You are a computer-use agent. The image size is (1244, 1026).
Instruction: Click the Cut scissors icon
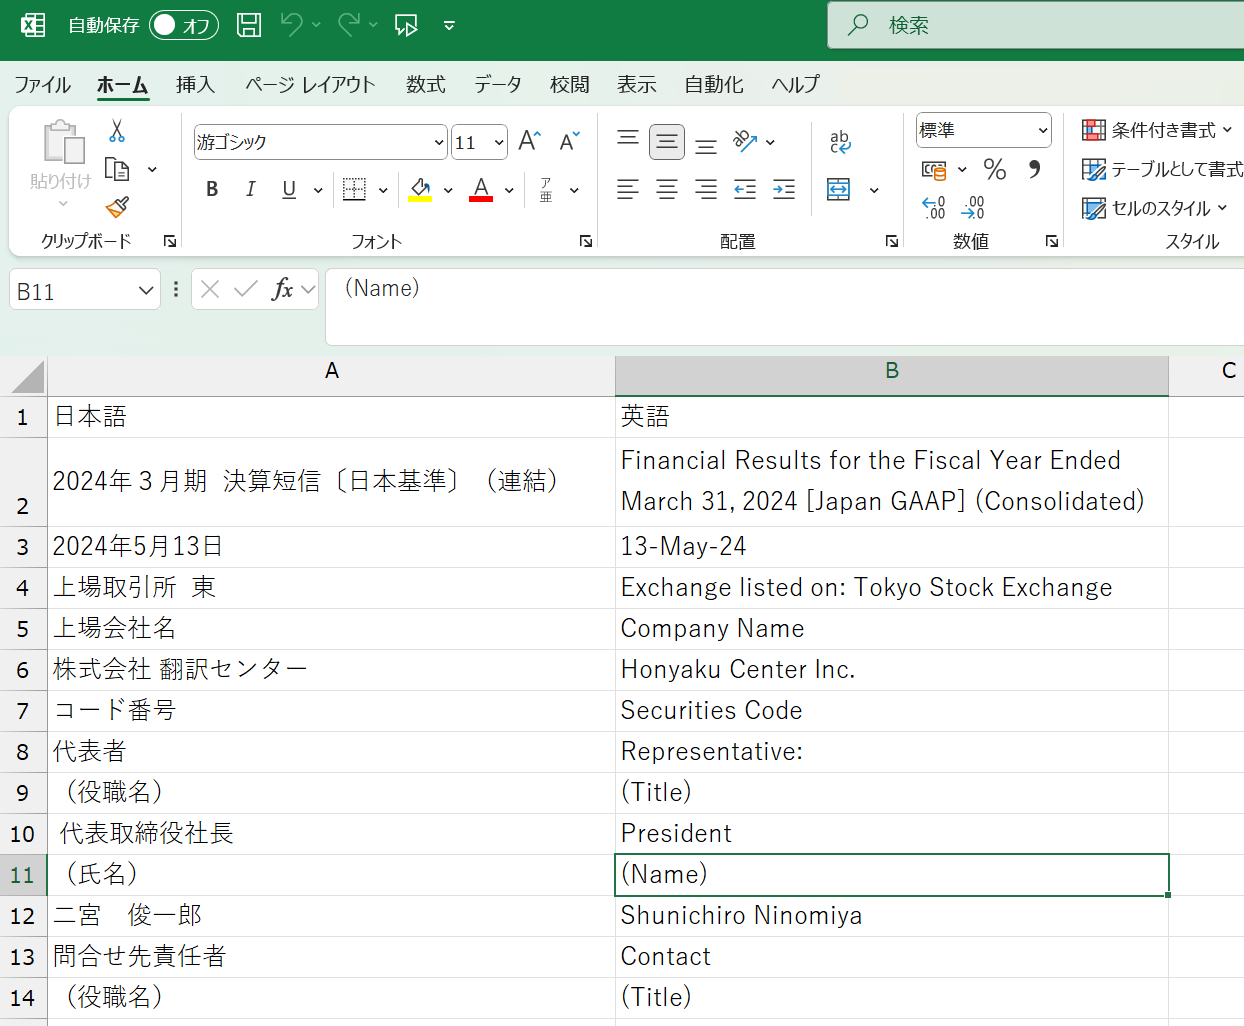point(117,131)
